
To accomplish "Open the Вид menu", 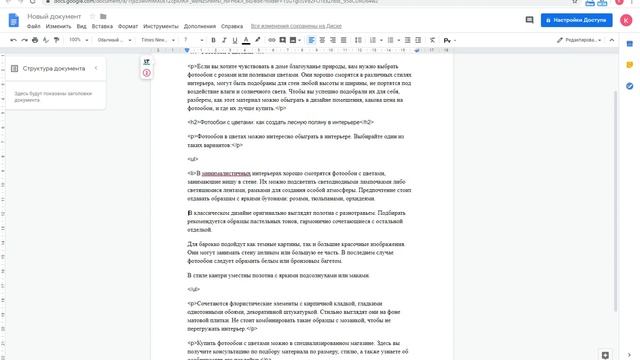I will [81, 26].
